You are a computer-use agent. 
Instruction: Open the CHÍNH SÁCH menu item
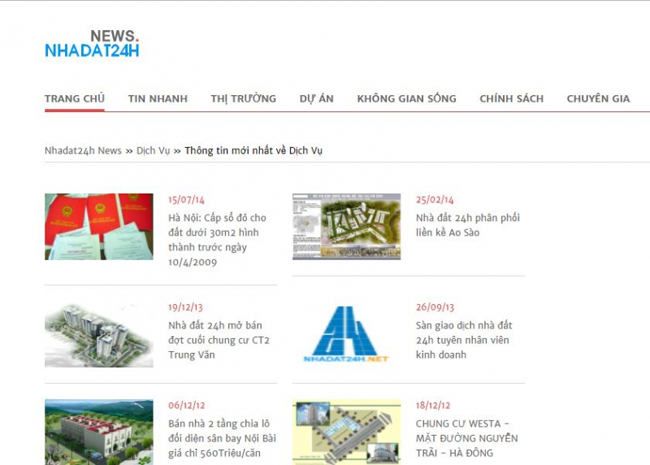[512, 99]
